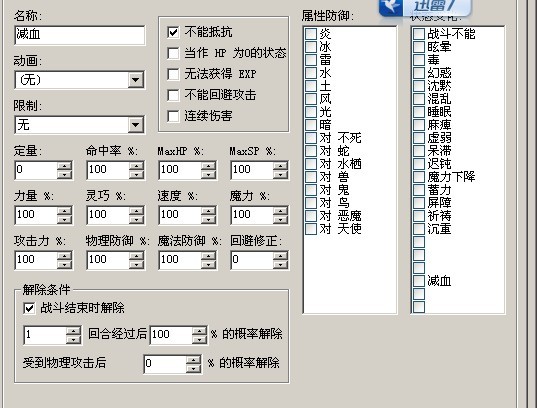Toggle 战斗结束时解除 checkbox

pyautogui.click(x=29, y=308)
